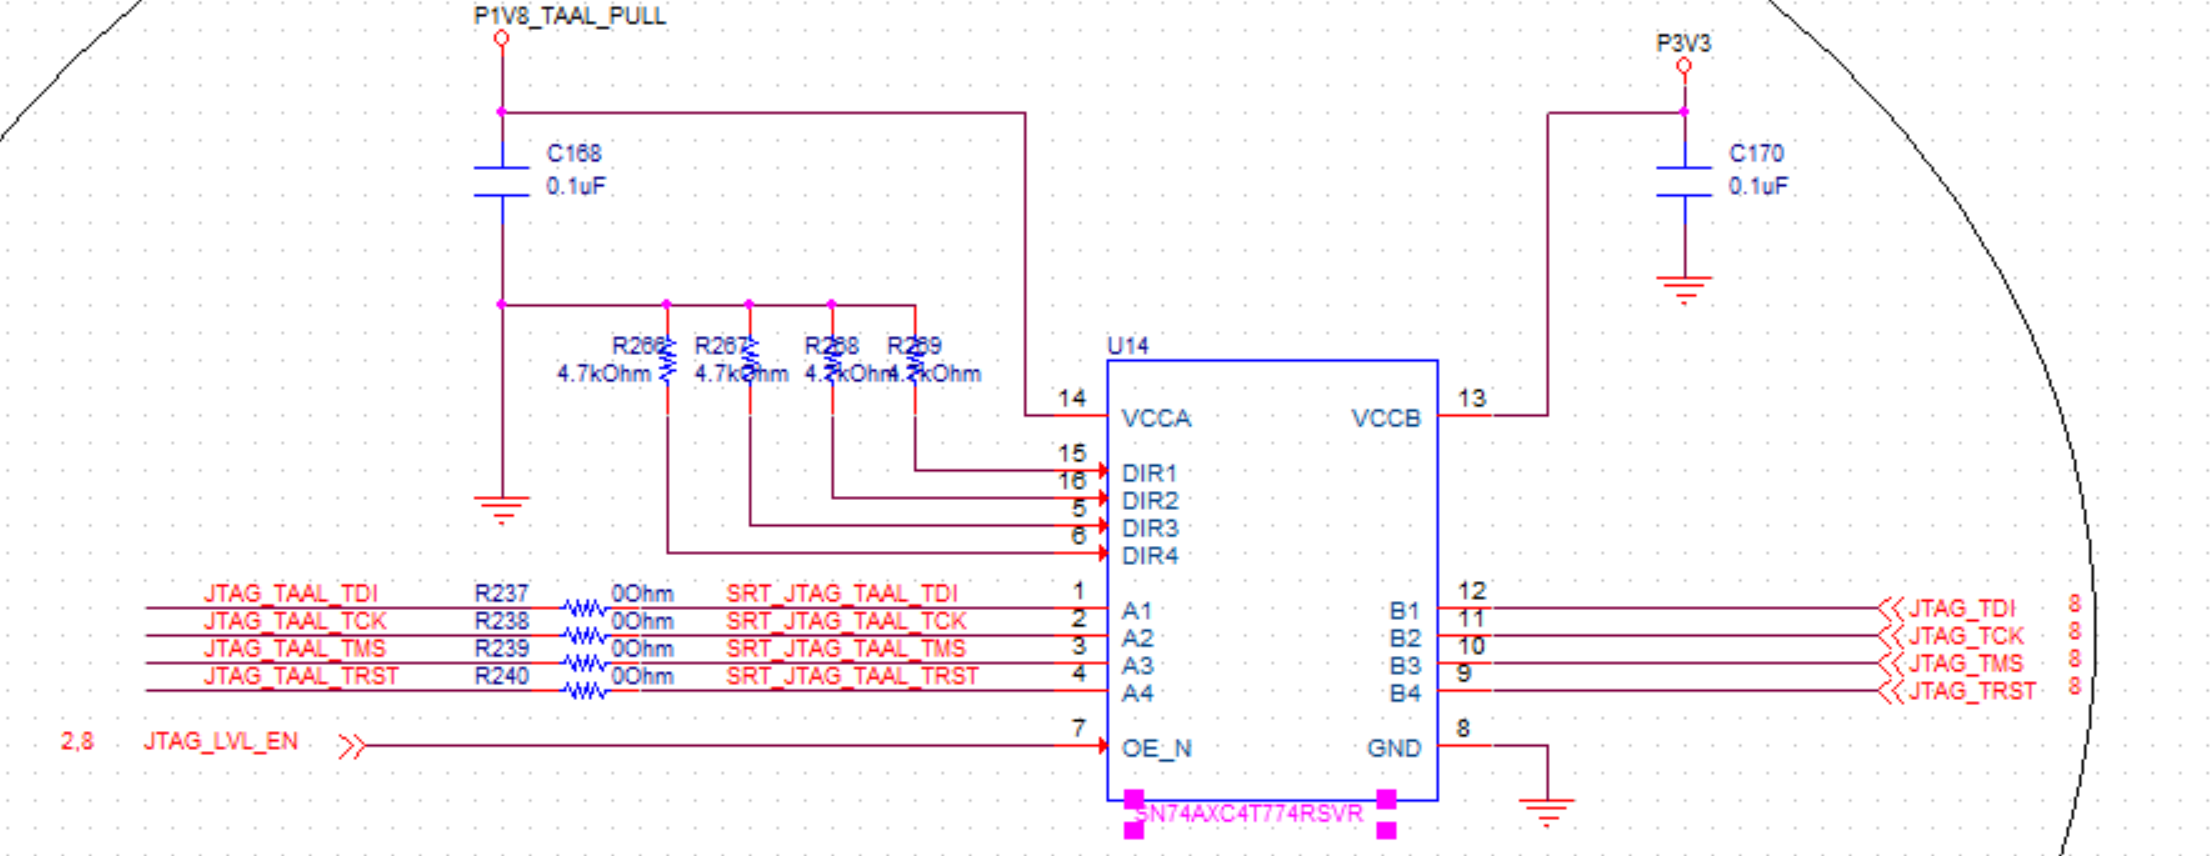
Task: Click the B1 pin label on U14
Action: [1405, 611]
